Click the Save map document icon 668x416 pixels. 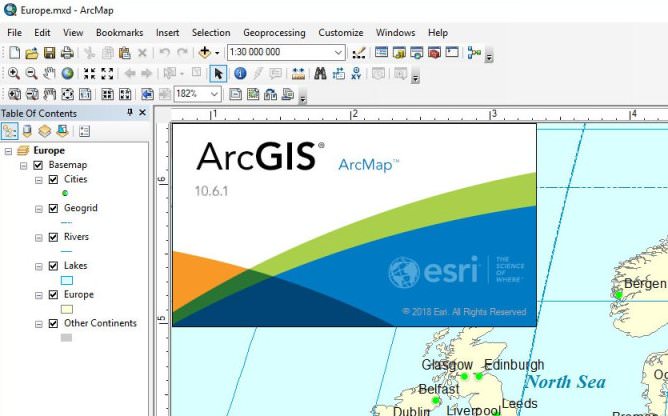pos(49,53)
